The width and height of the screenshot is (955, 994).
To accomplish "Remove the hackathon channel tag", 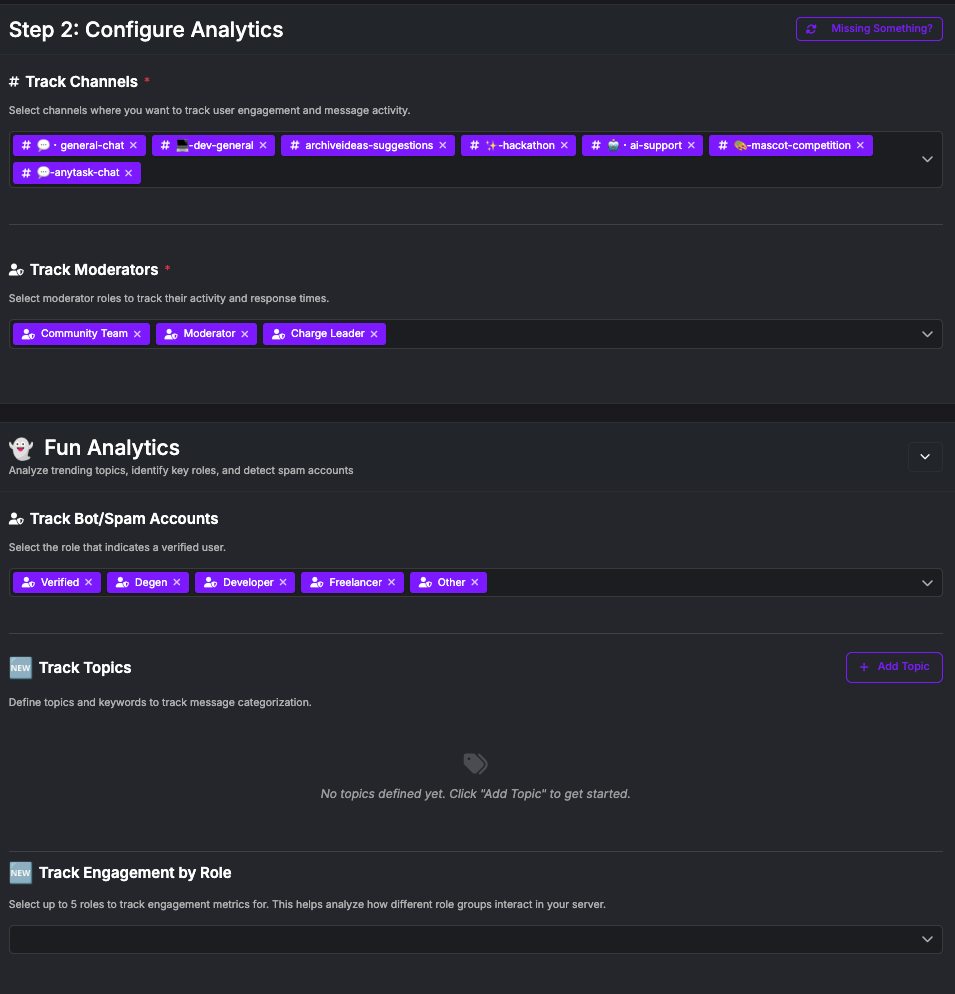I will [x=564, y=146].
